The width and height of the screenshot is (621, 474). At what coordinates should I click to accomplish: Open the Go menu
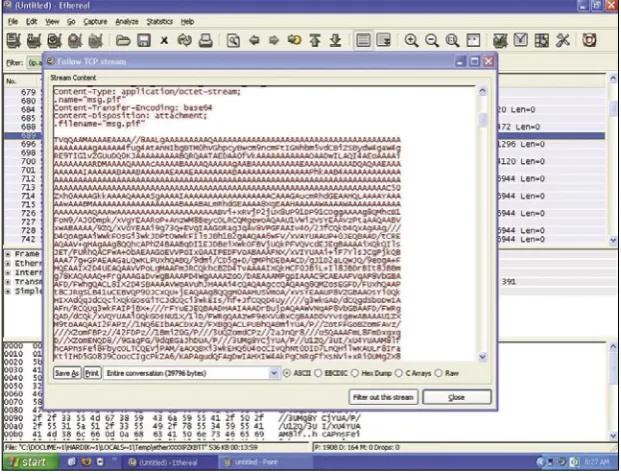coord(71,22)
